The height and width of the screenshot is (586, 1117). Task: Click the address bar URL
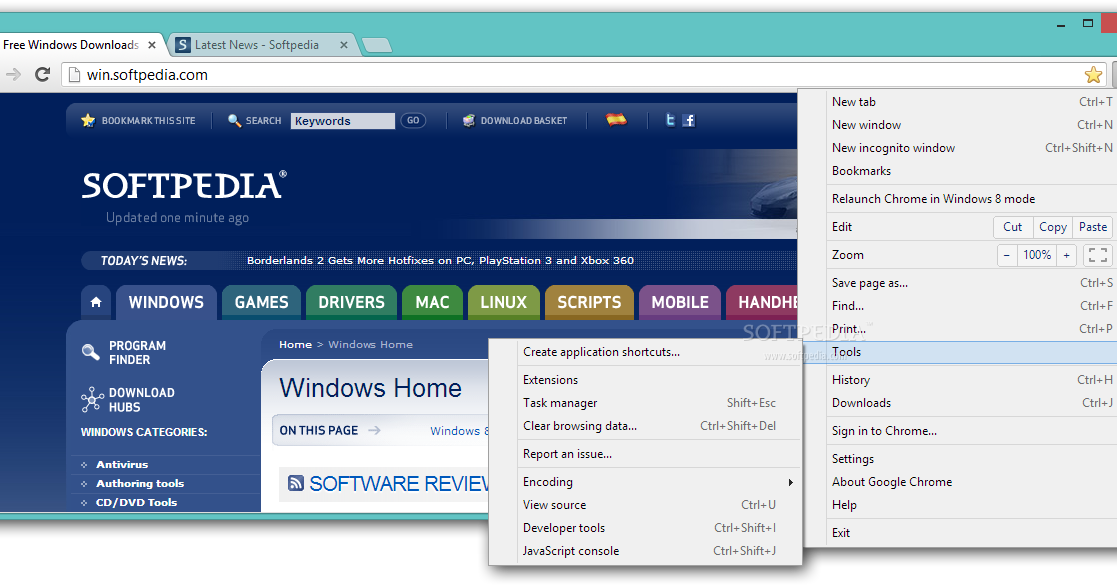pos(147,75)
